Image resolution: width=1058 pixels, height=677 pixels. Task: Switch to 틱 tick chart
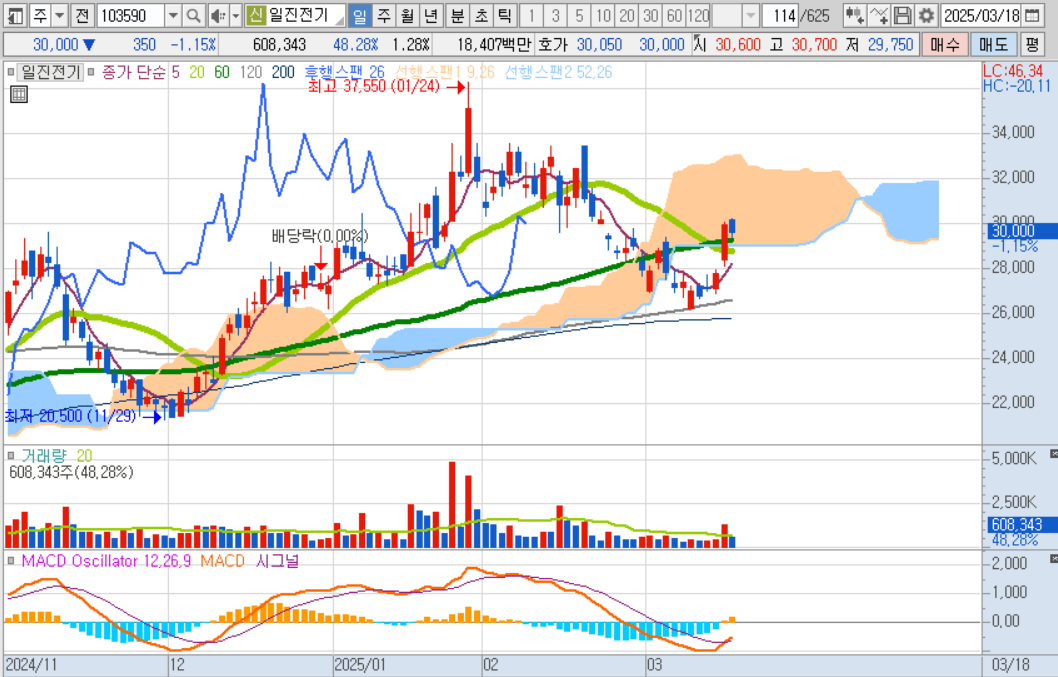[505, 15]
